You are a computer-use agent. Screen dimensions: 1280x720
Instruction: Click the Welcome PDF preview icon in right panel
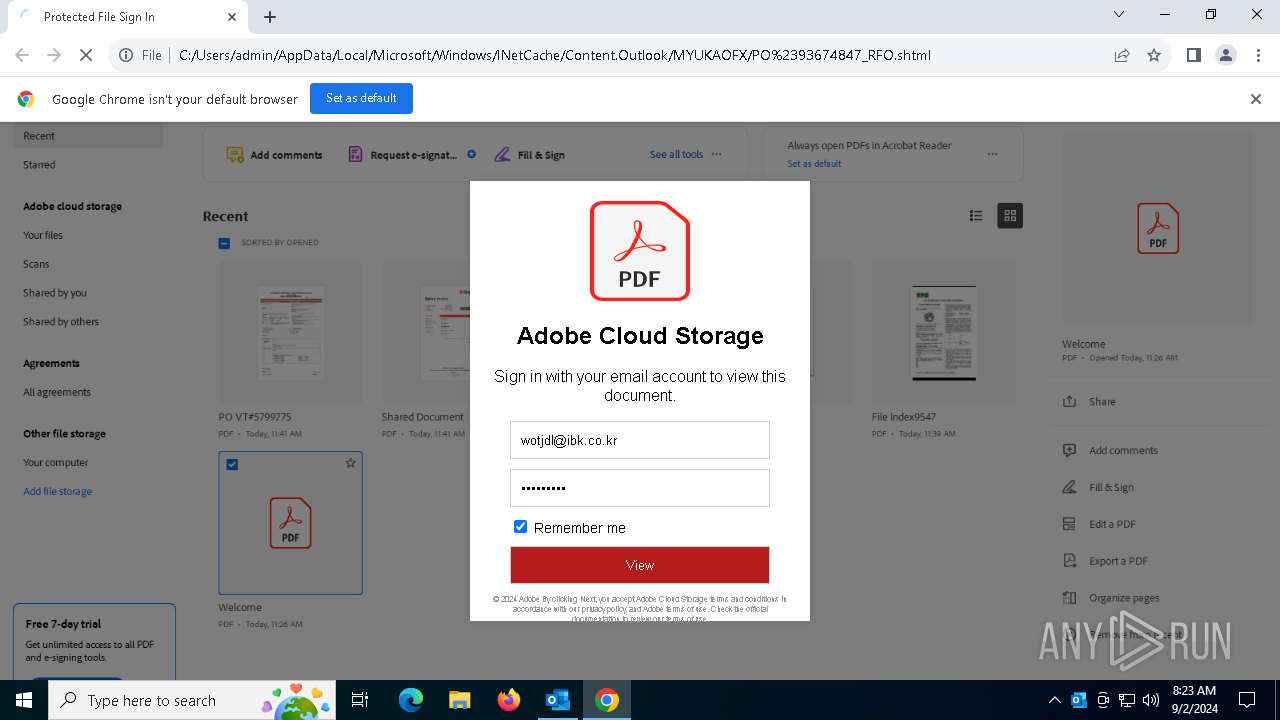coord(1158,229)
